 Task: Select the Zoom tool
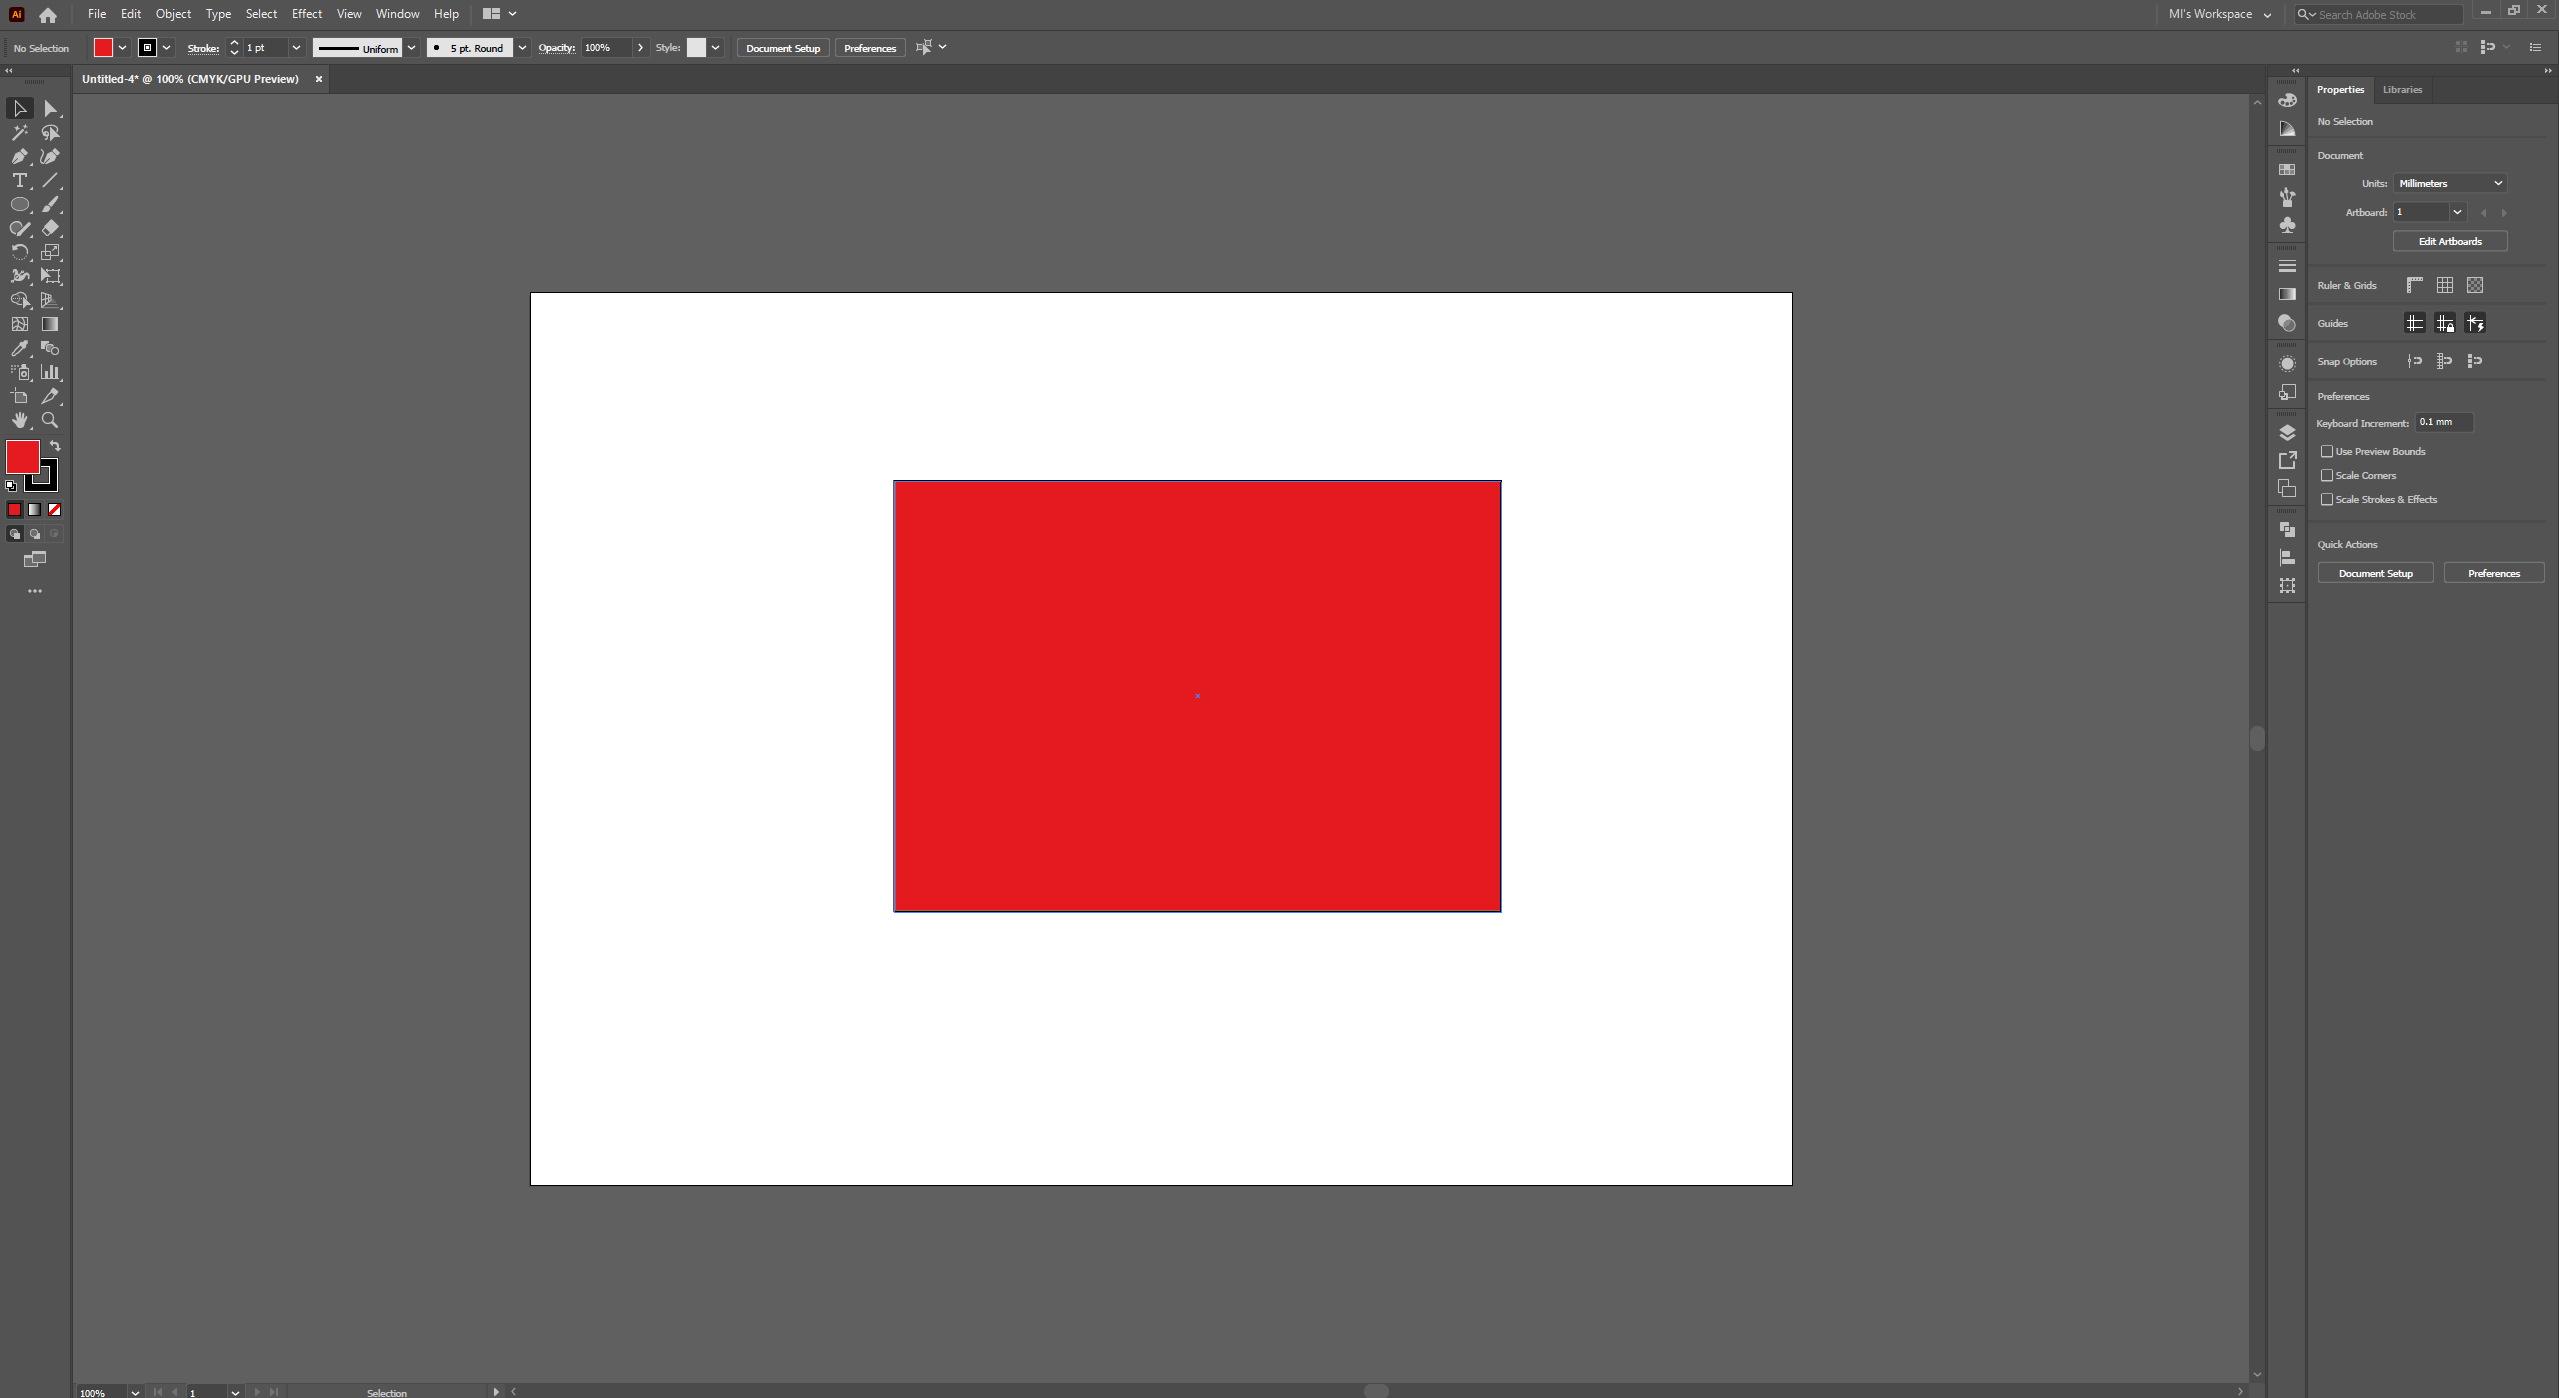(x=50, y=421)
